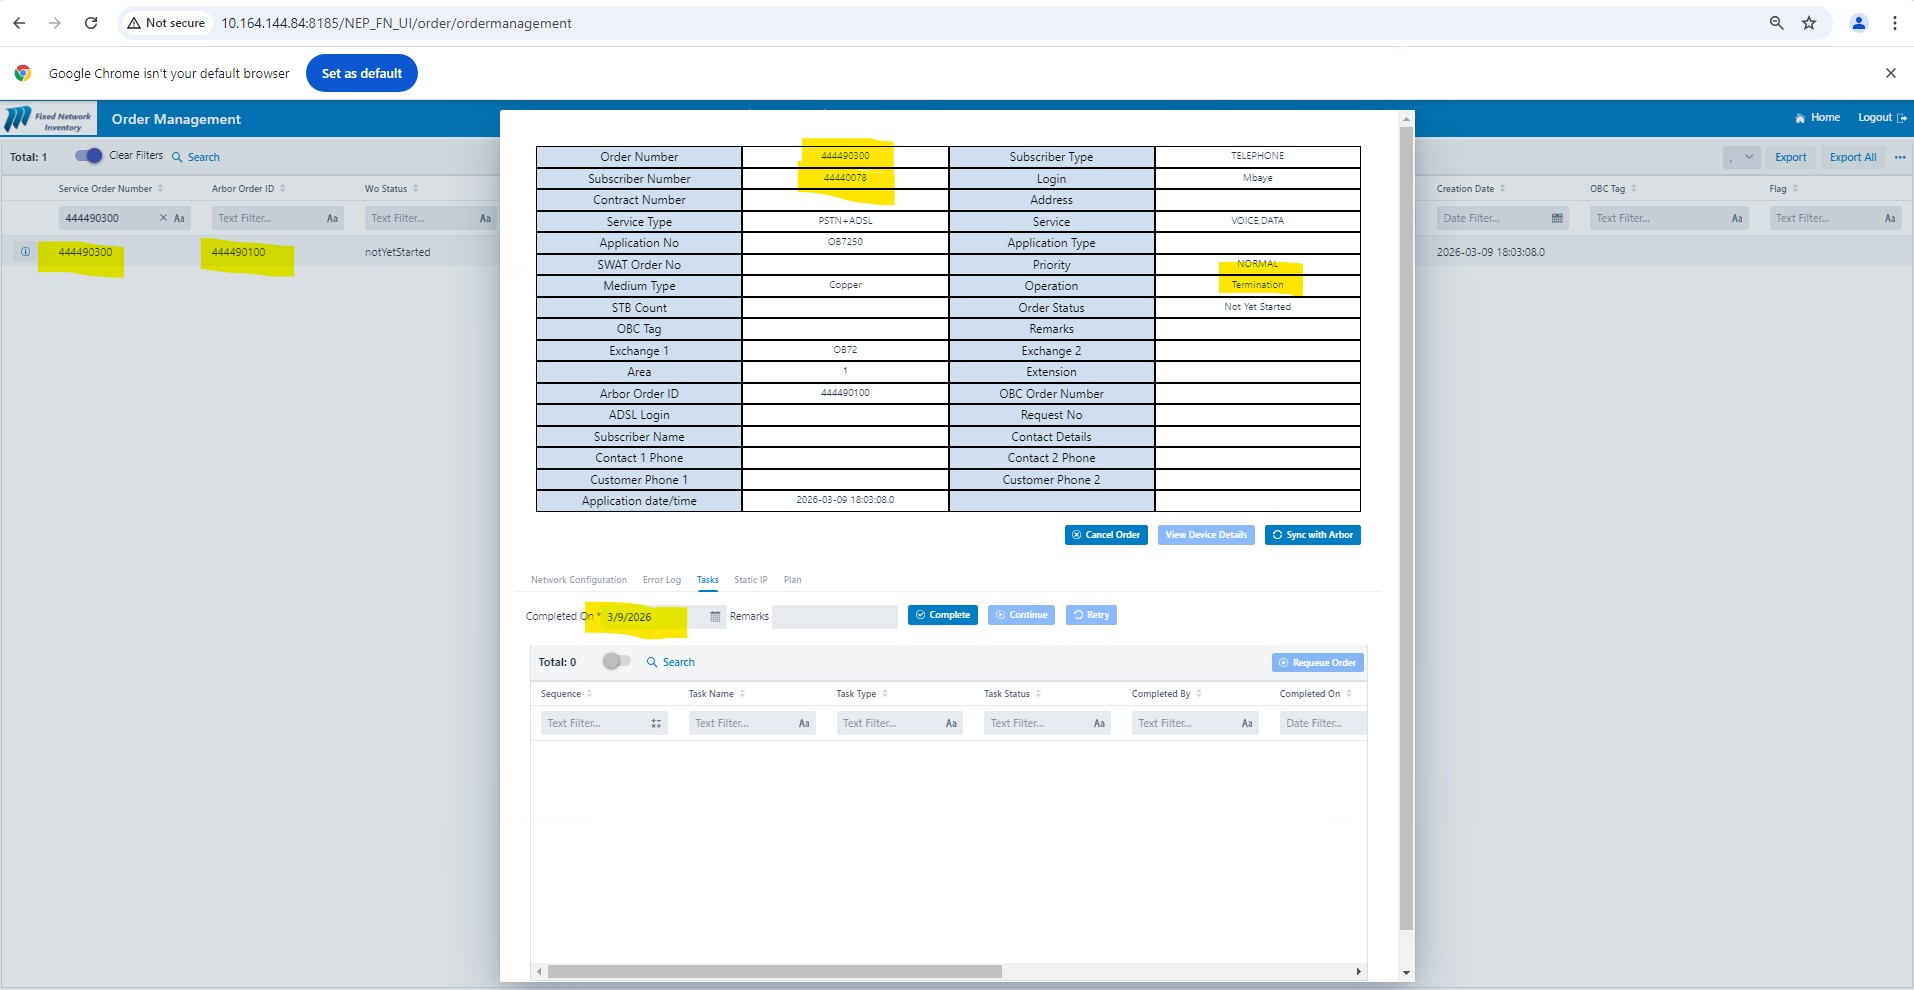This screenshot has width=1914, height=990.
Task: Open the Error Log tab
Action: click(661, 580)
